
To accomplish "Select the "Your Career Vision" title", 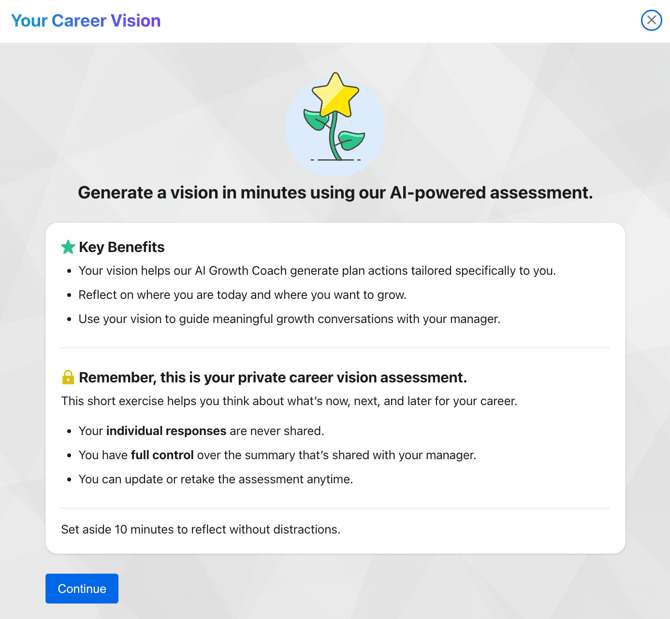I will (x=85, y=20).
